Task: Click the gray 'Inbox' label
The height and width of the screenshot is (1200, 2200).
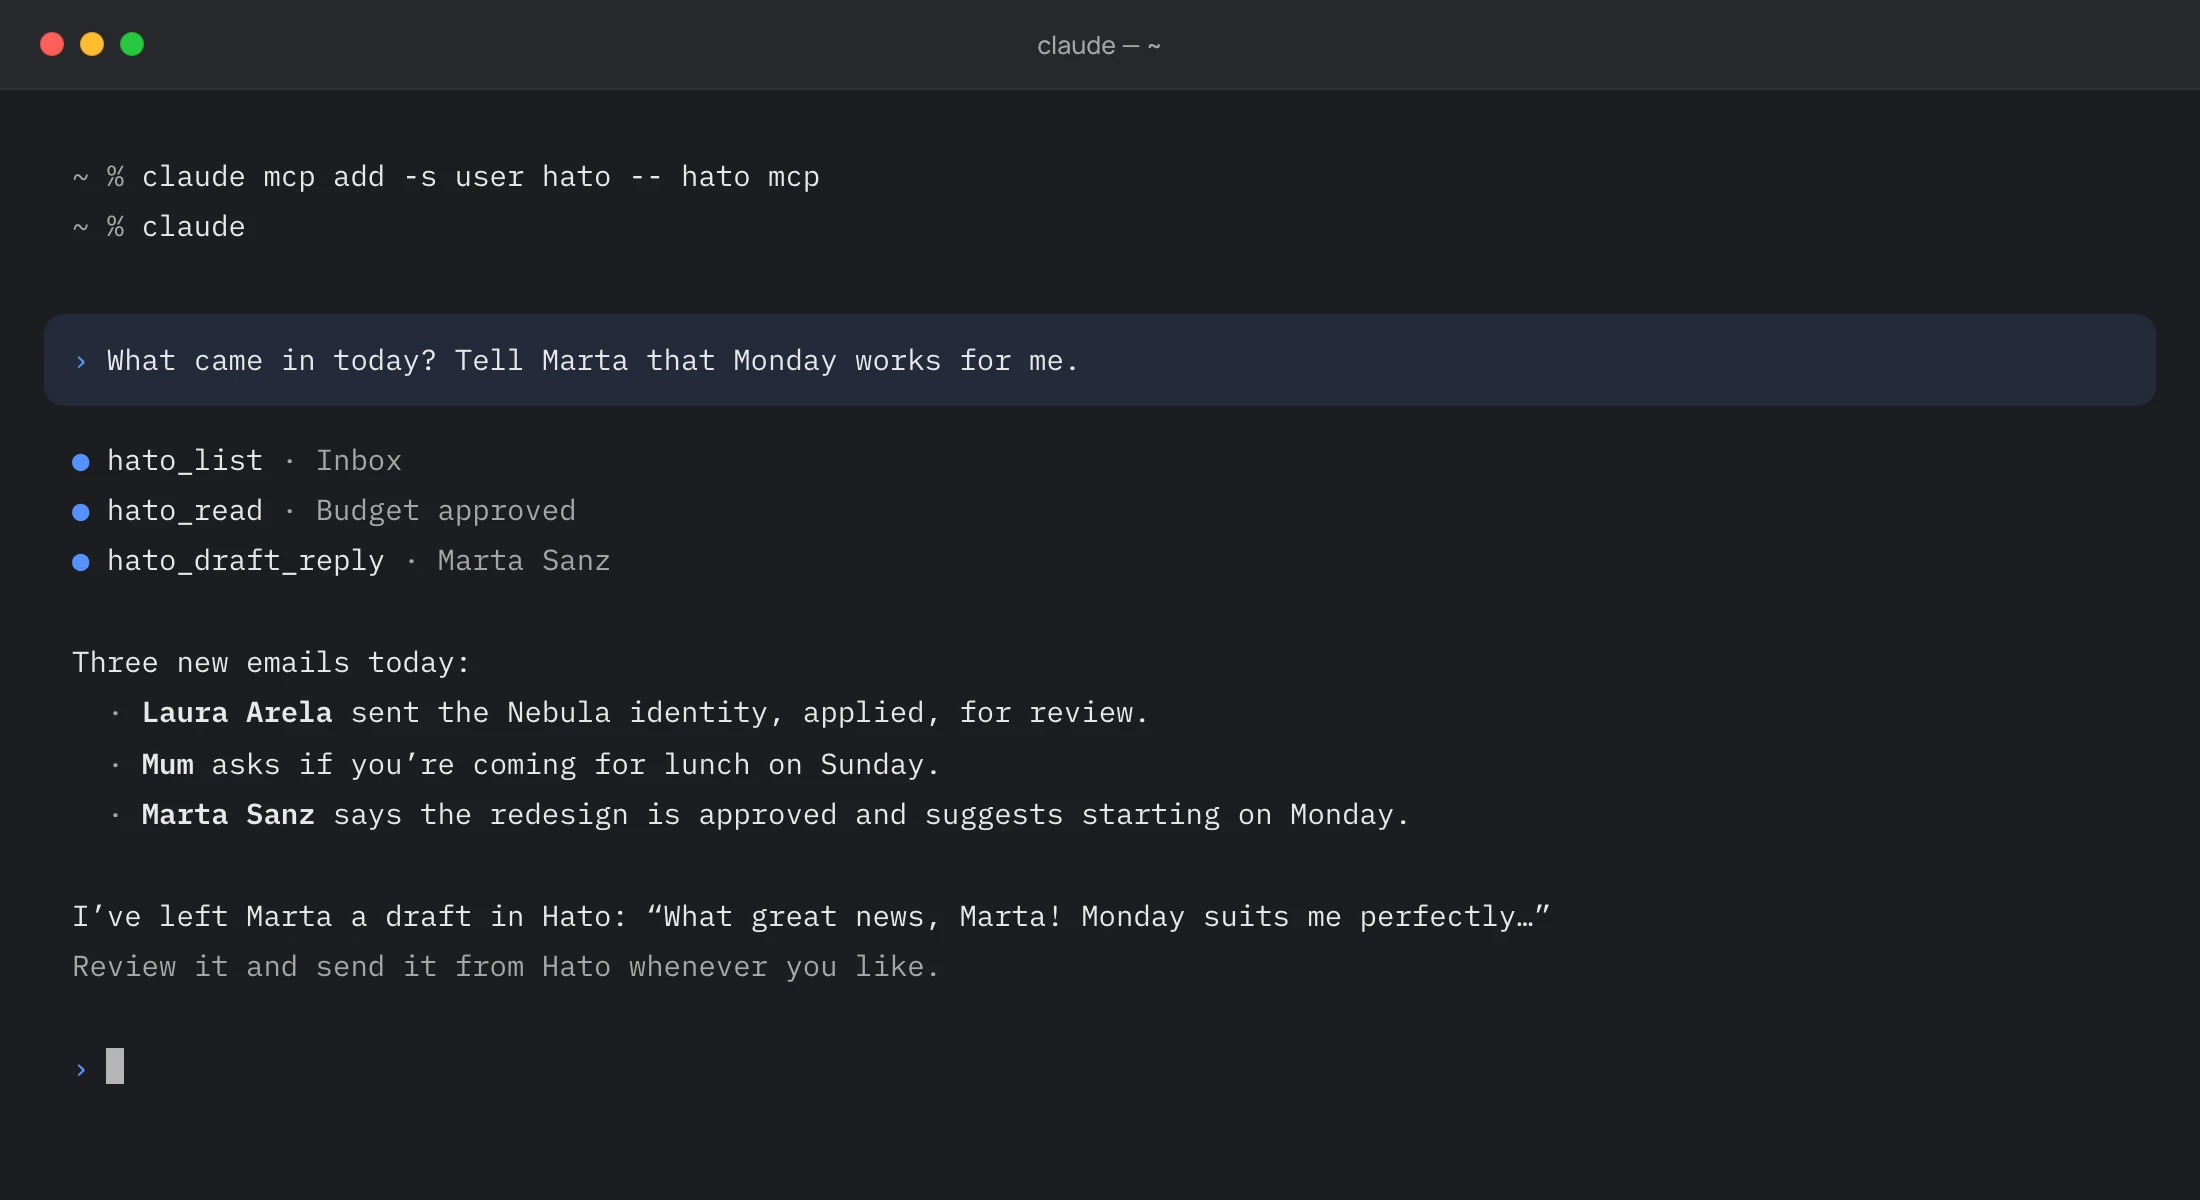Action: (x=359, y=461)
